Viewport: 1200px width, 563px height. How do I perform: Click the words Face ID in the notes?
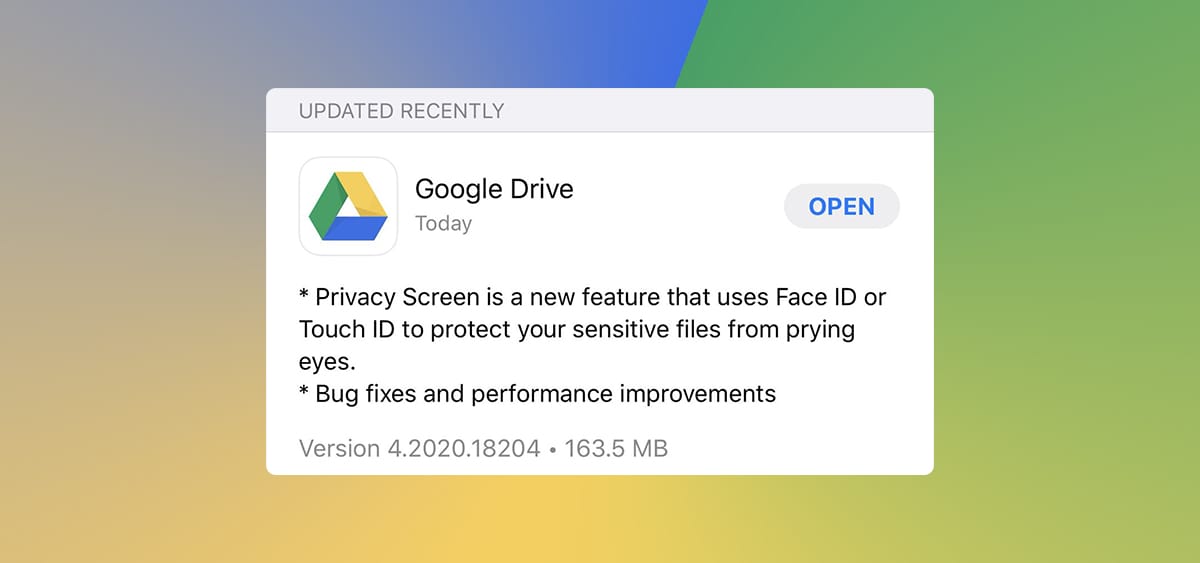(x=807, y=297)
